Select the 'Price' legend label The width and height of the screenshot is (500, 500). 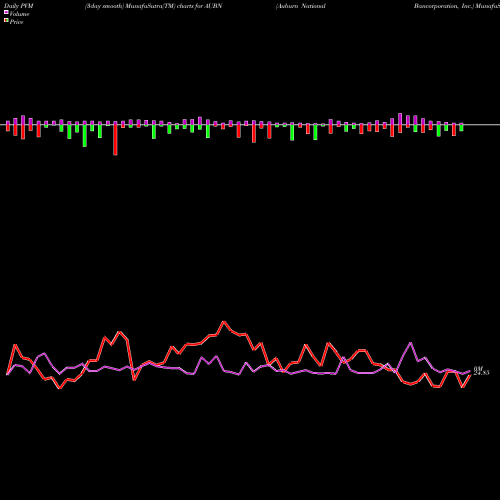click(x=16, y=22)
